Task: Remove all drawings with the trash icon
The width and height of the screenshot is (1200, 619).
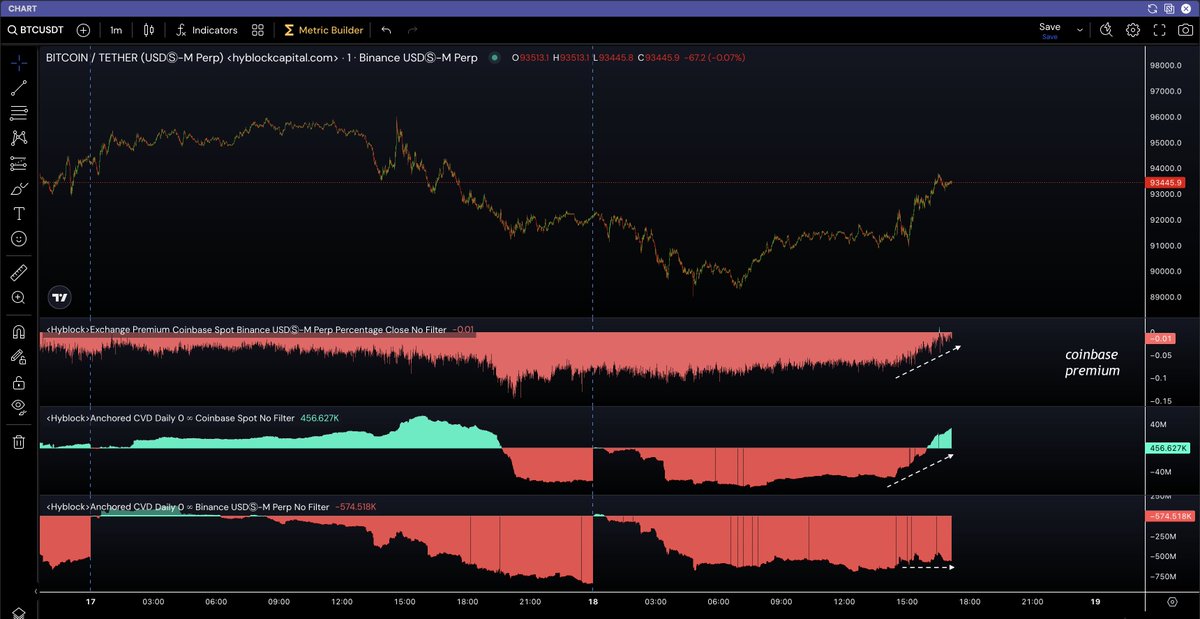Action: click(x=19, y=442)
